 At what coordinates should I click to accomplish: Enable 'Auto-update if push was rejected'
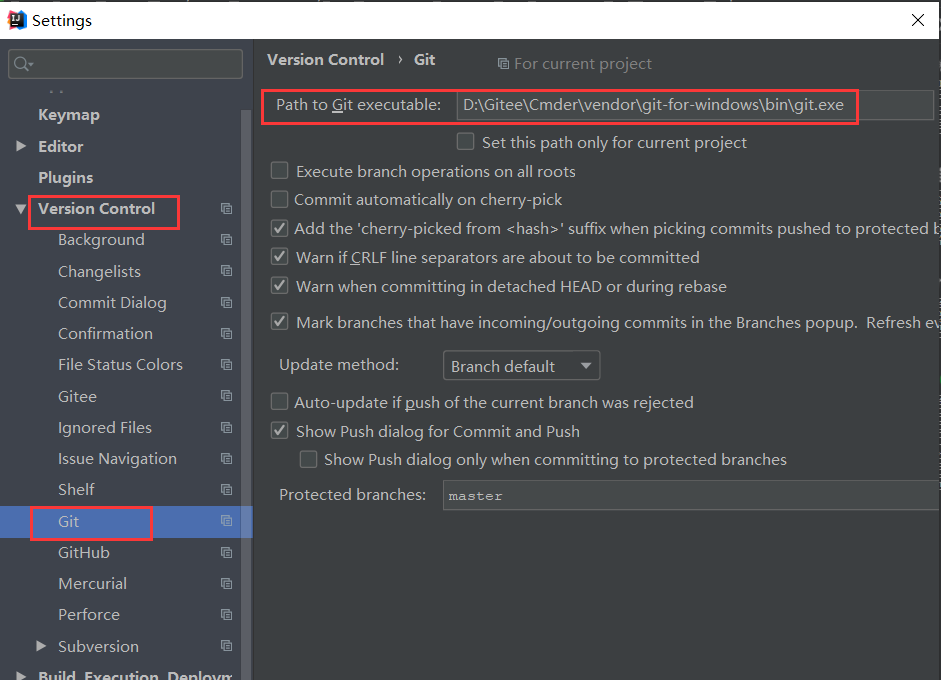click(280, 402)
